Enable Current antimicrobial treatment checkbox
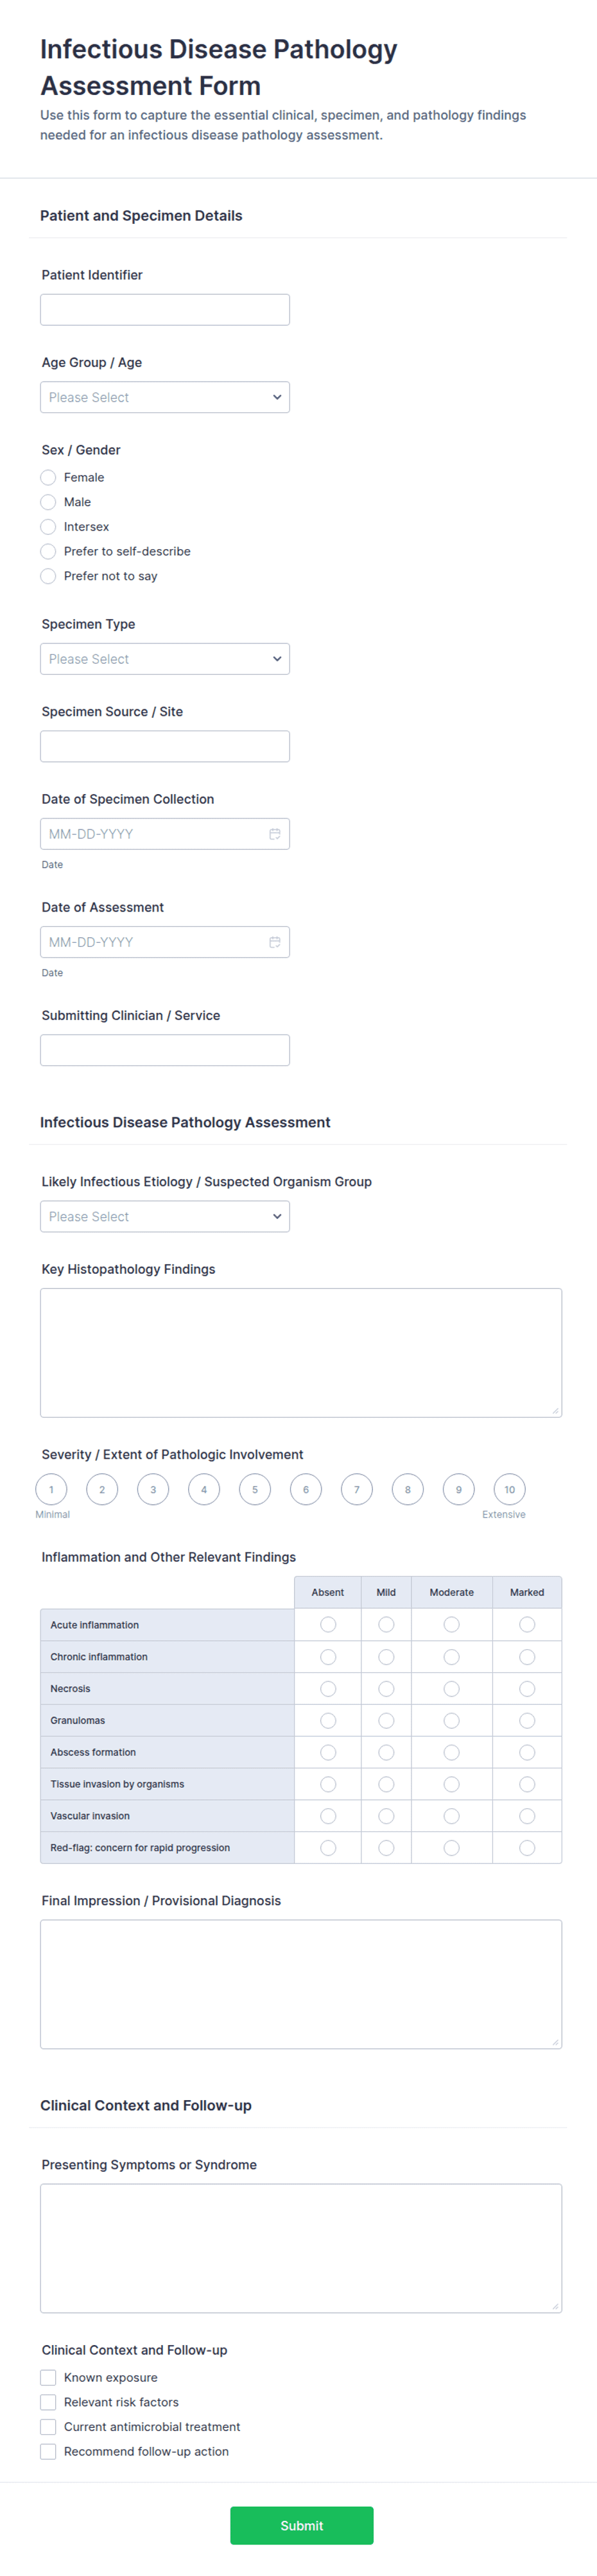Screen dimensions: 597x2576 48,2426
